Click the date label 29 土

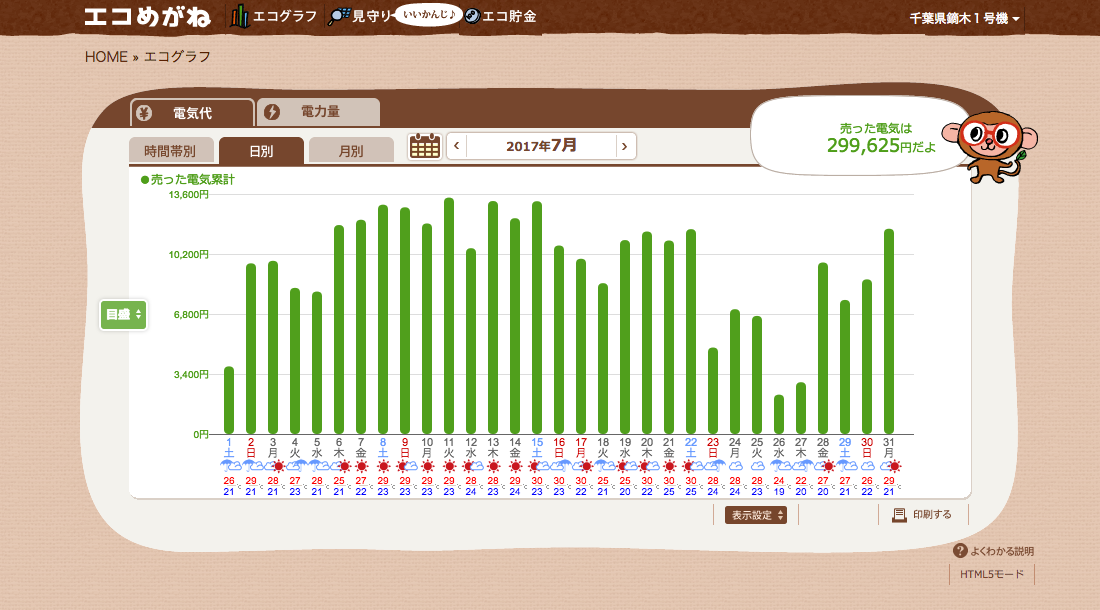(845, 448)
